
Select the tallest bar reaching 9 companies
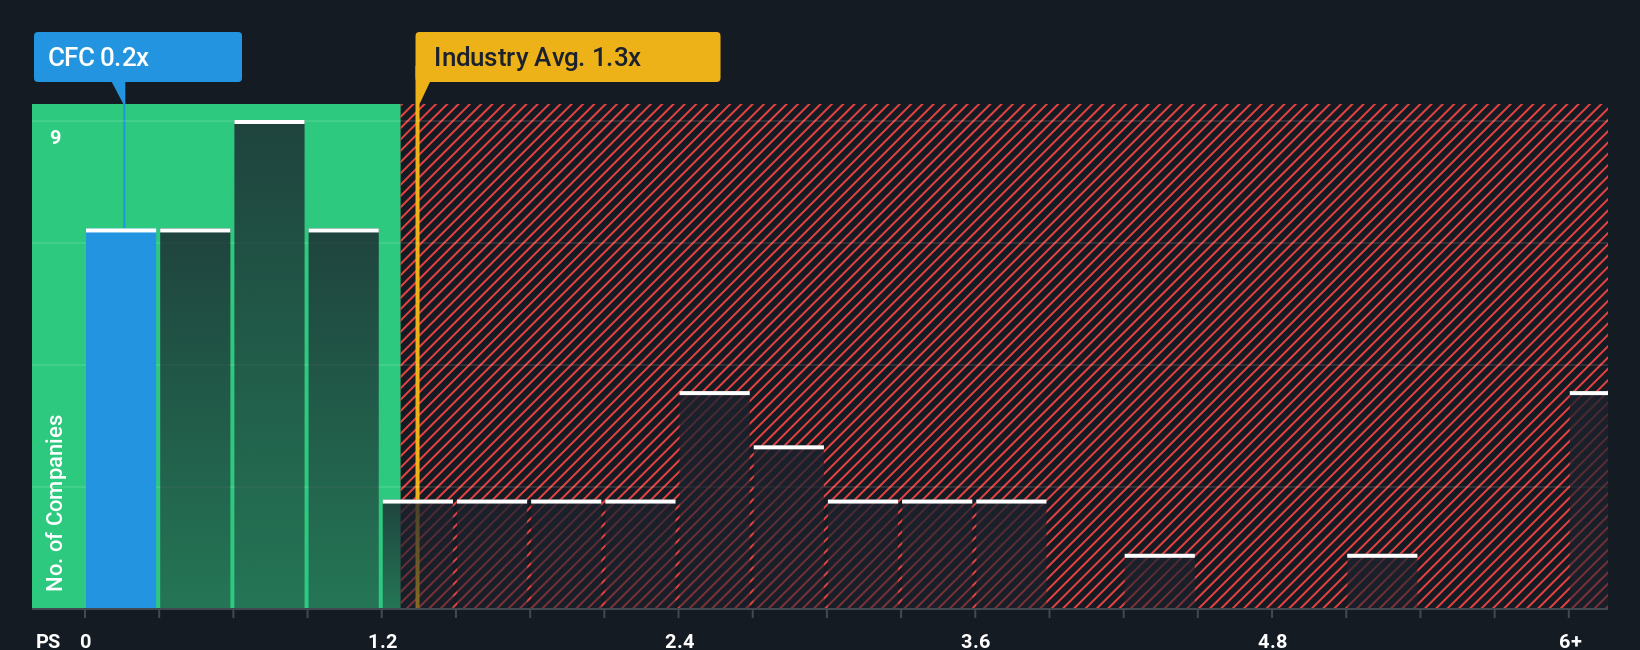click(x=269, y=364)
